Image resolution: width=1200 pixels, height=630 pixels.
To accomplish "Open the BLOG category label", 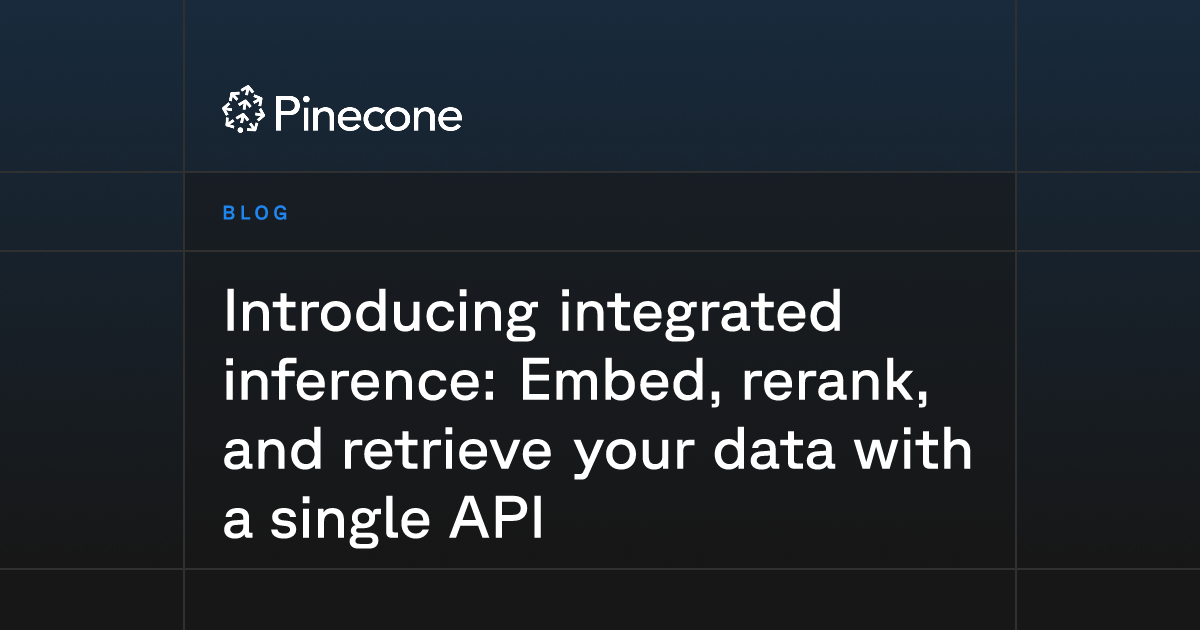I will 256,213.
